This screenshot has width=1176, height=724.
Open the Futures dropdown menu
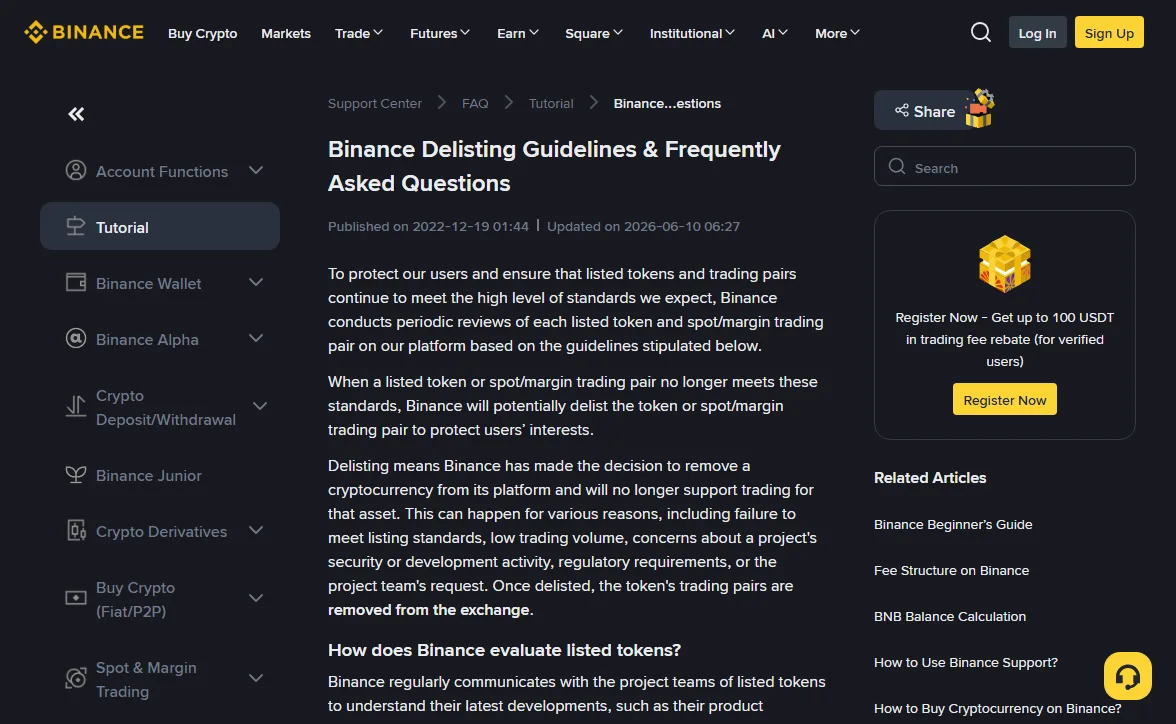coord(440,33)
